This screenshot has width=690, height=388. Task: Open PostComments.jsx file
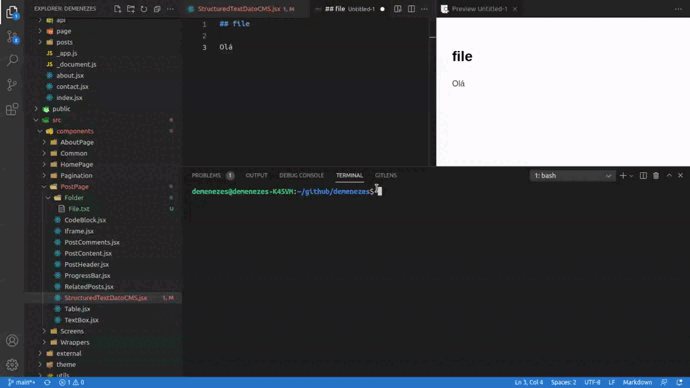point(92,242)
